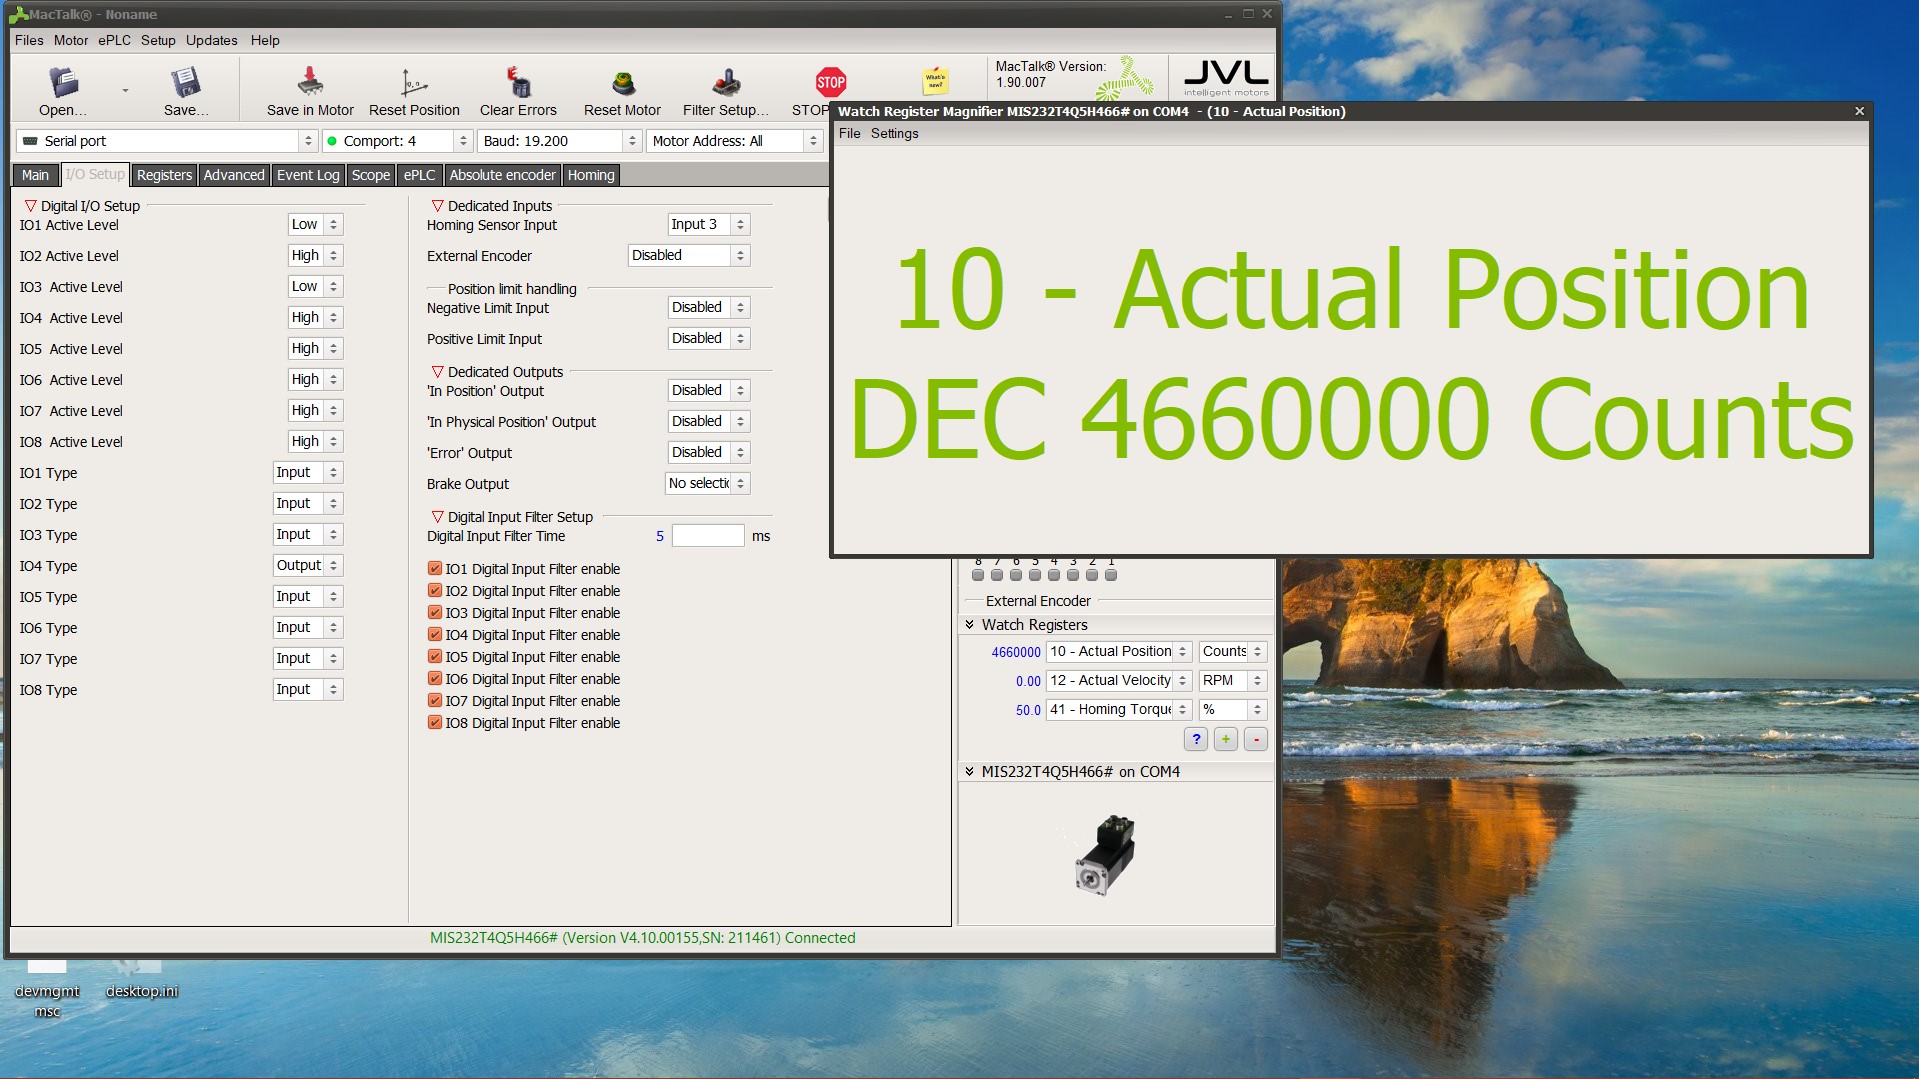Image resolution: width=1919 pixels, height=1079 pixels.
Task: Open the desktop.ini desktop icon
Action: click(x=141, y=978)
